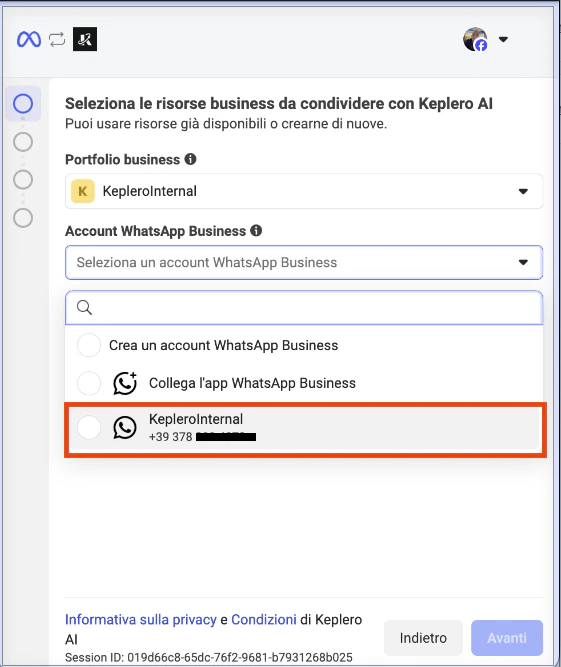Click the swap arrows icon between logos
Screen dimensions: 561x667
pos(57,40)
